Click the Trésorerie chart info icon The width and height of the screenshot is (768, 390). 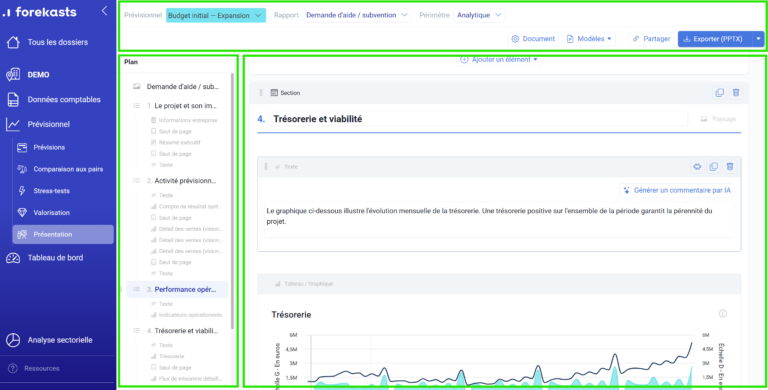[x=722, y=314]
